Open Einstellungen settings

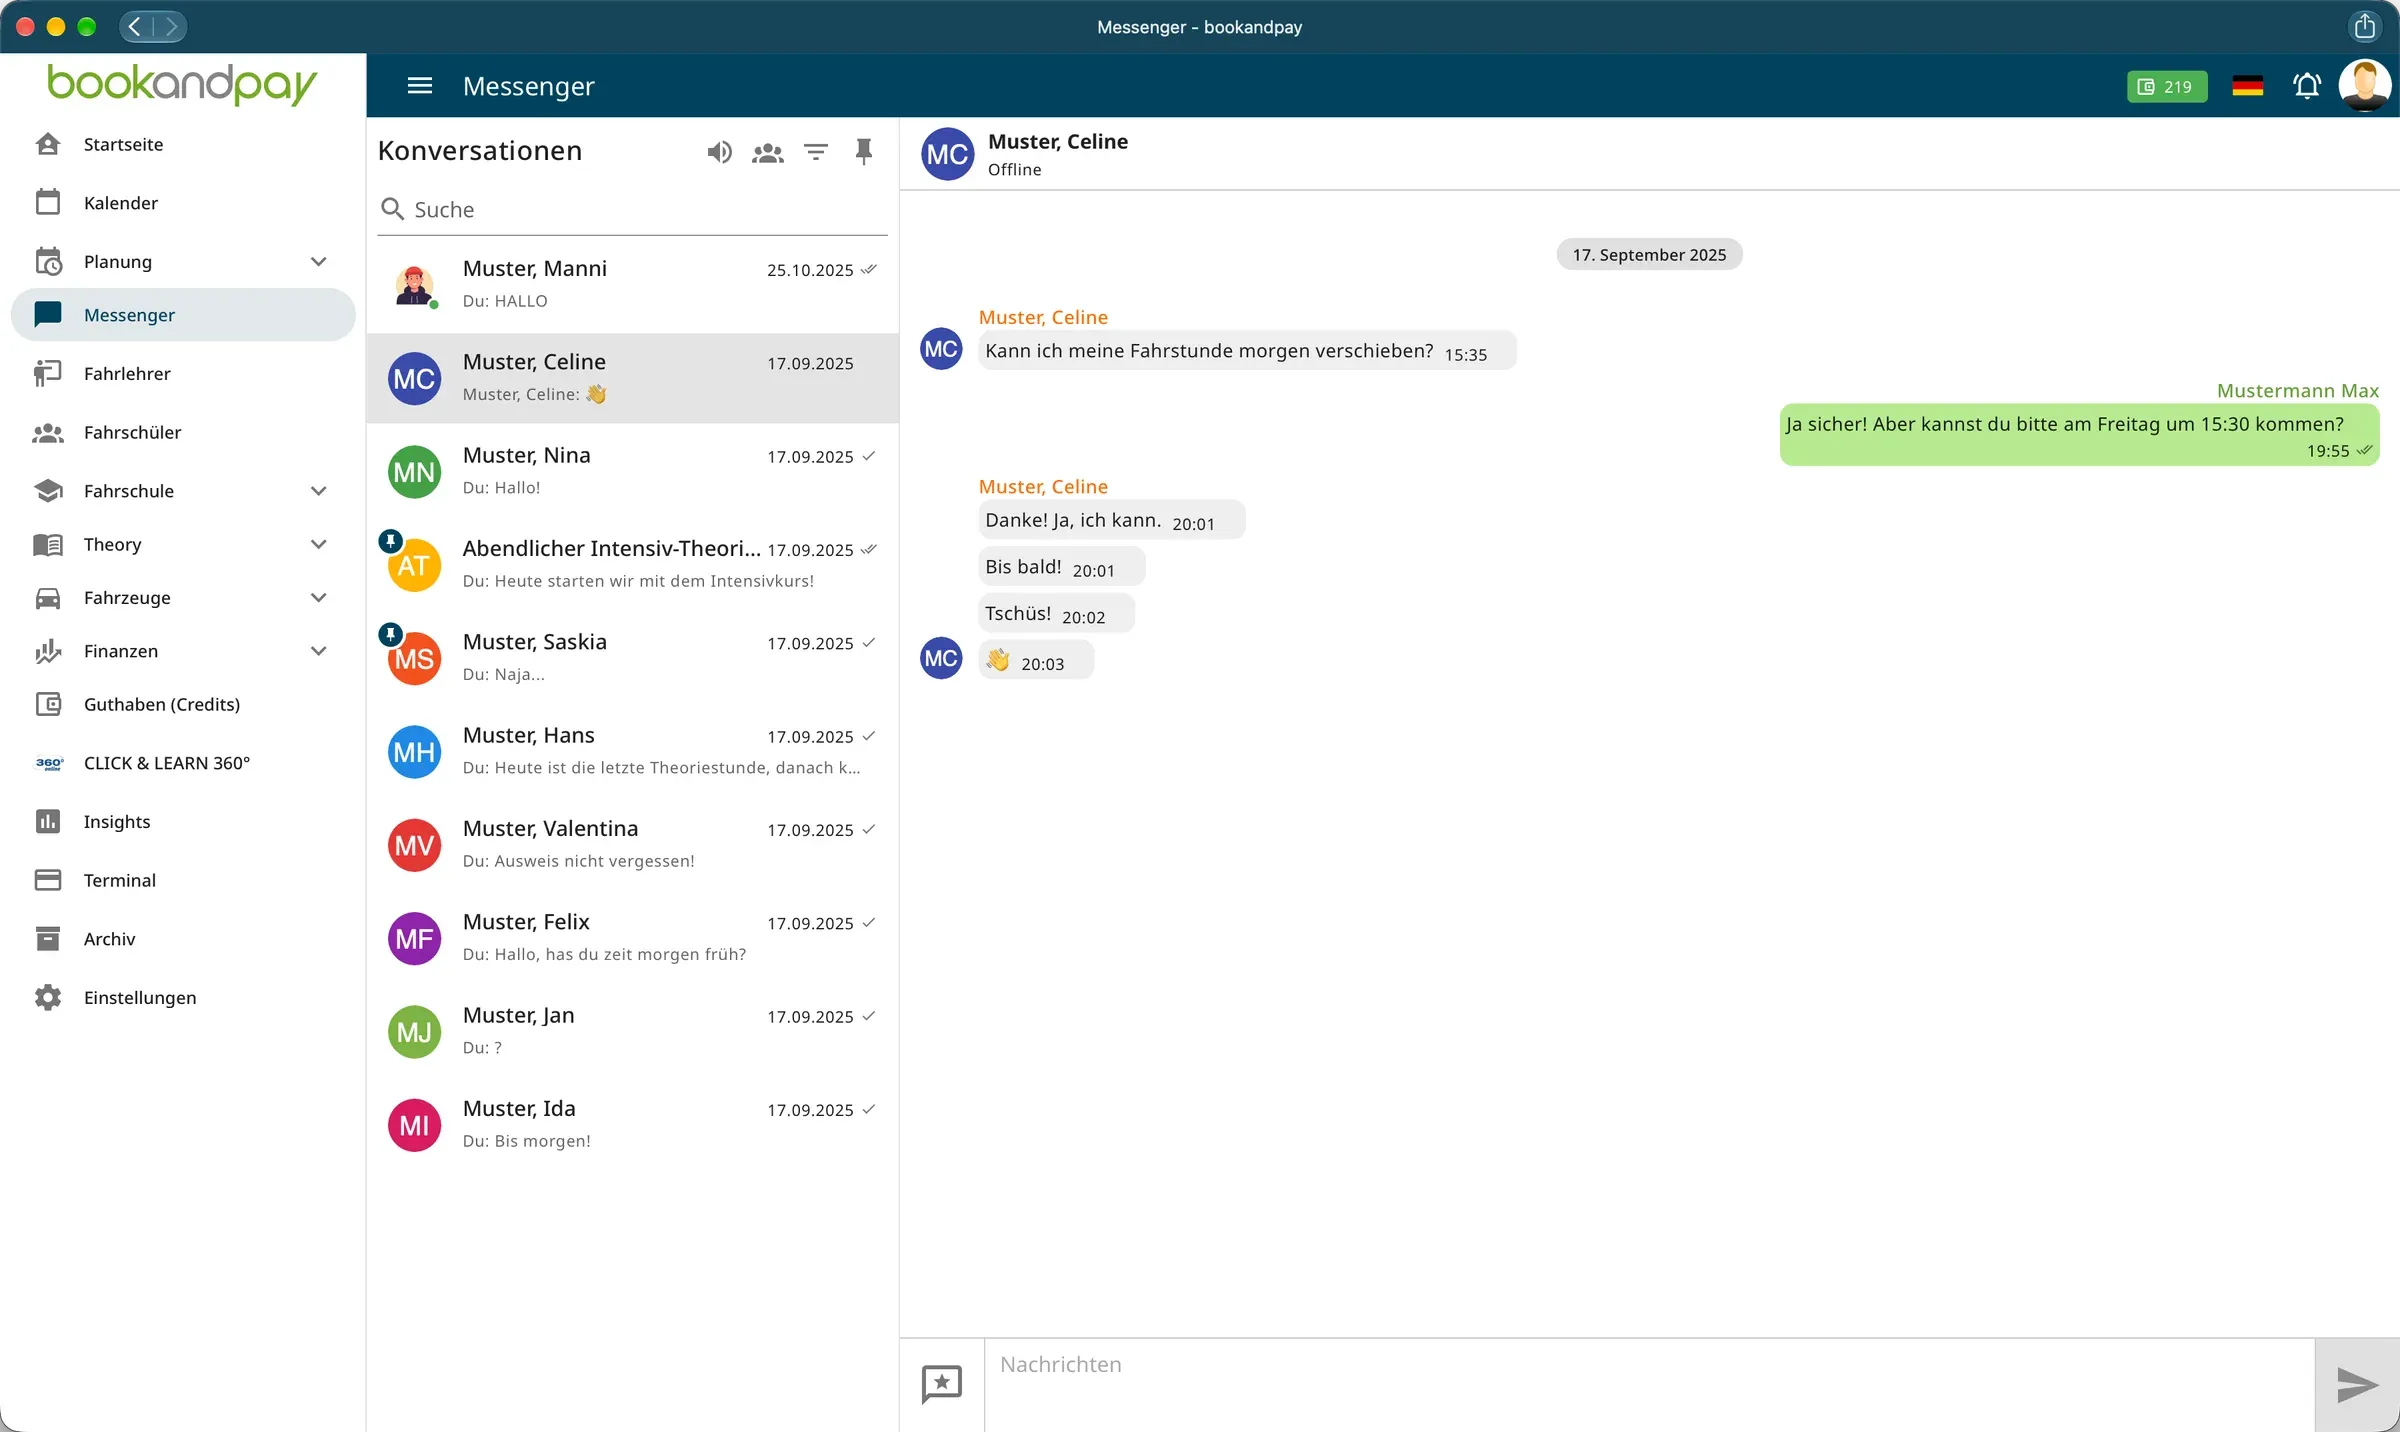click(x=183, y=998)
